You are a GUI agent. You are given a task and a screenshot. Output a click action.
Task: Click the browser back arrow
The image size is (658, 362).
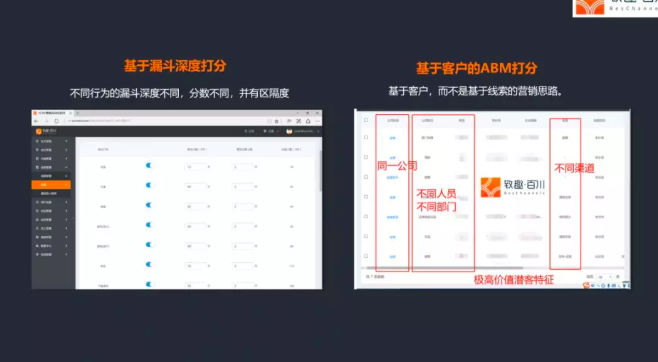pos(37,121)
